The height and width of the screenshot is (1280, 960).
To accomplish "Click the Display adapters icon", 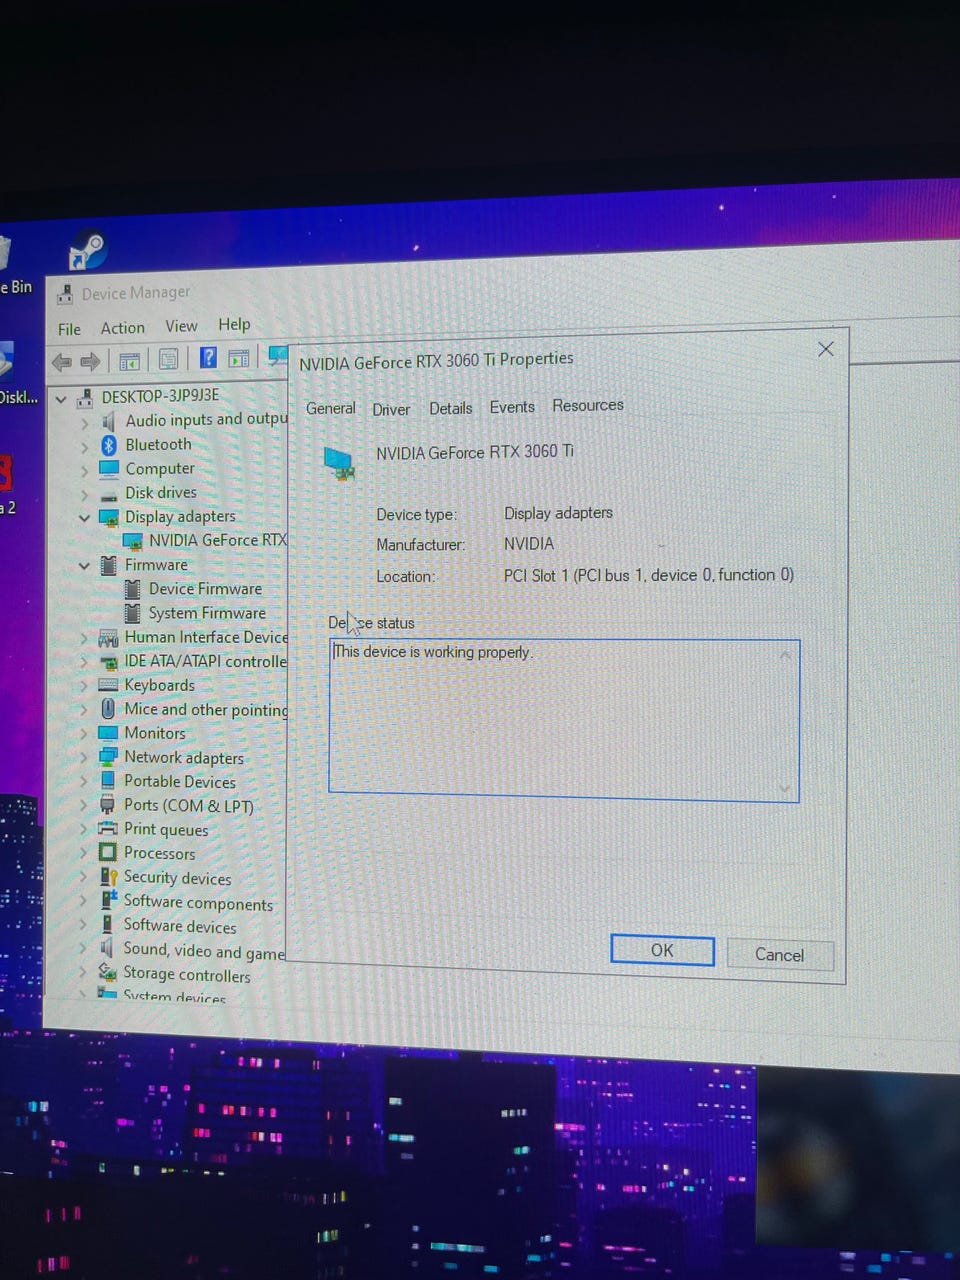I will [x=108, y=517].
